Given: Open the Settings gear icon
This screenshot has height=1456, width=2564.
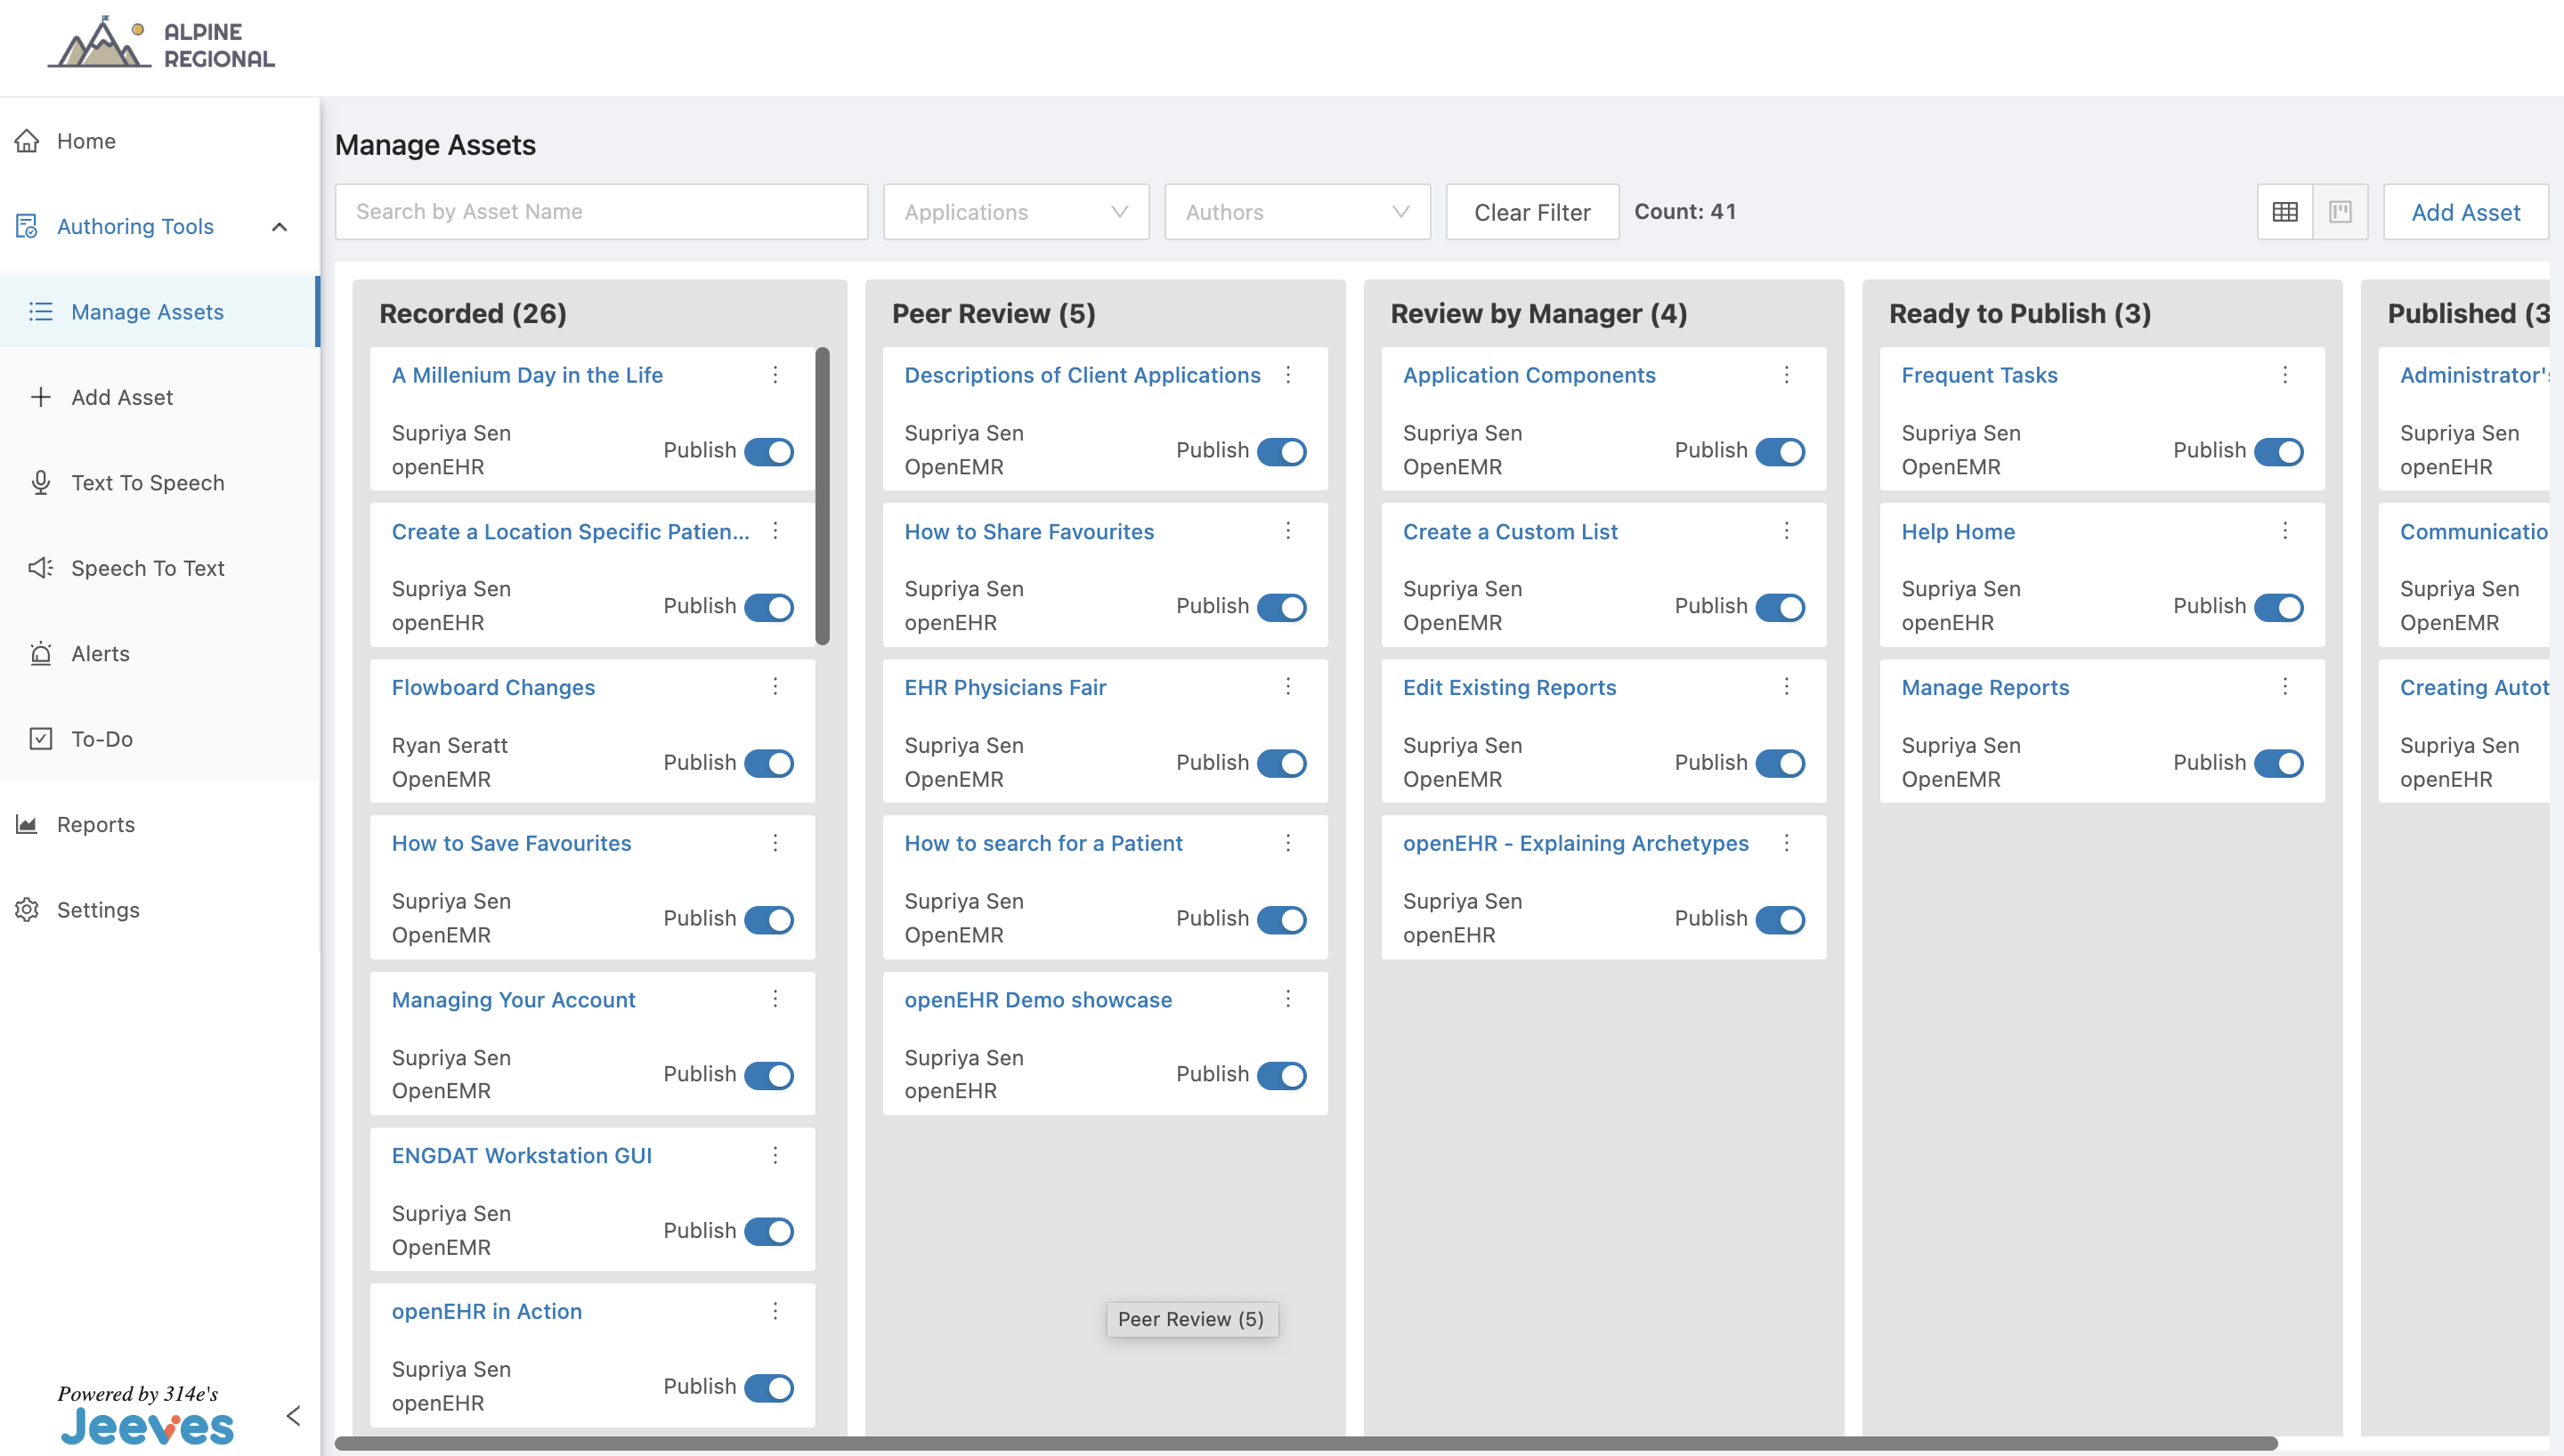Looking at the screenshot, I should click(x=26, y=910).
